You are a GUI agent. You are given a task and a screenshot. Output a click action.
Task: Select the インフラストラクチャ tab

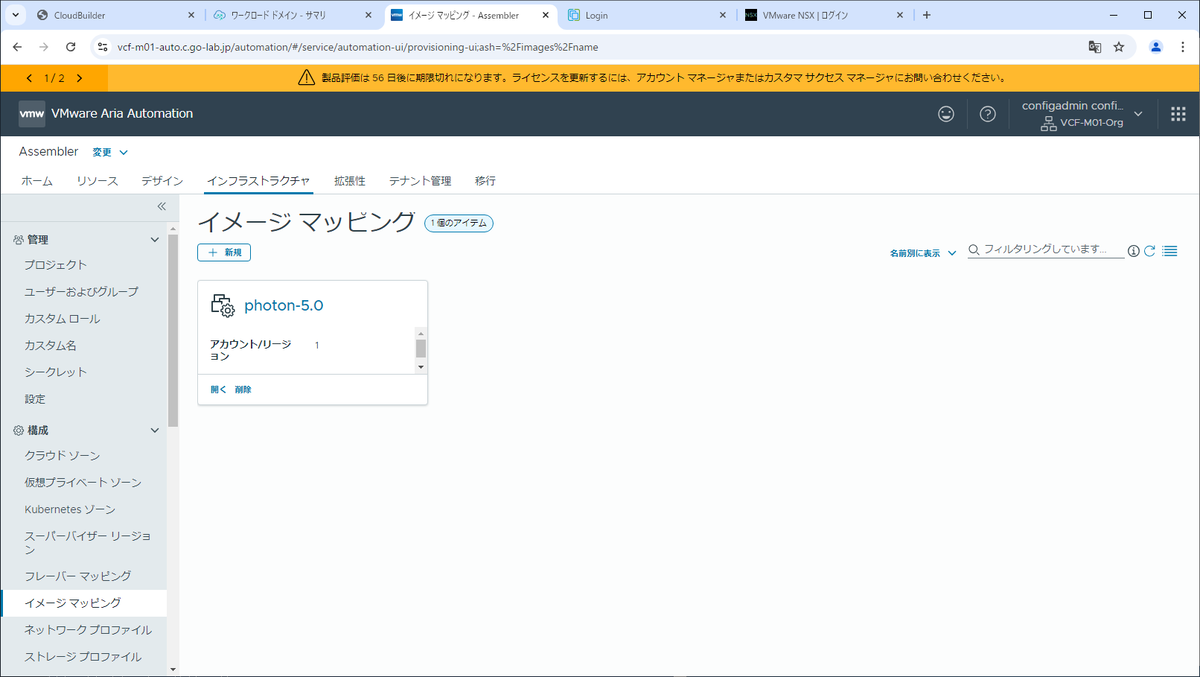[x=258, y=181]
